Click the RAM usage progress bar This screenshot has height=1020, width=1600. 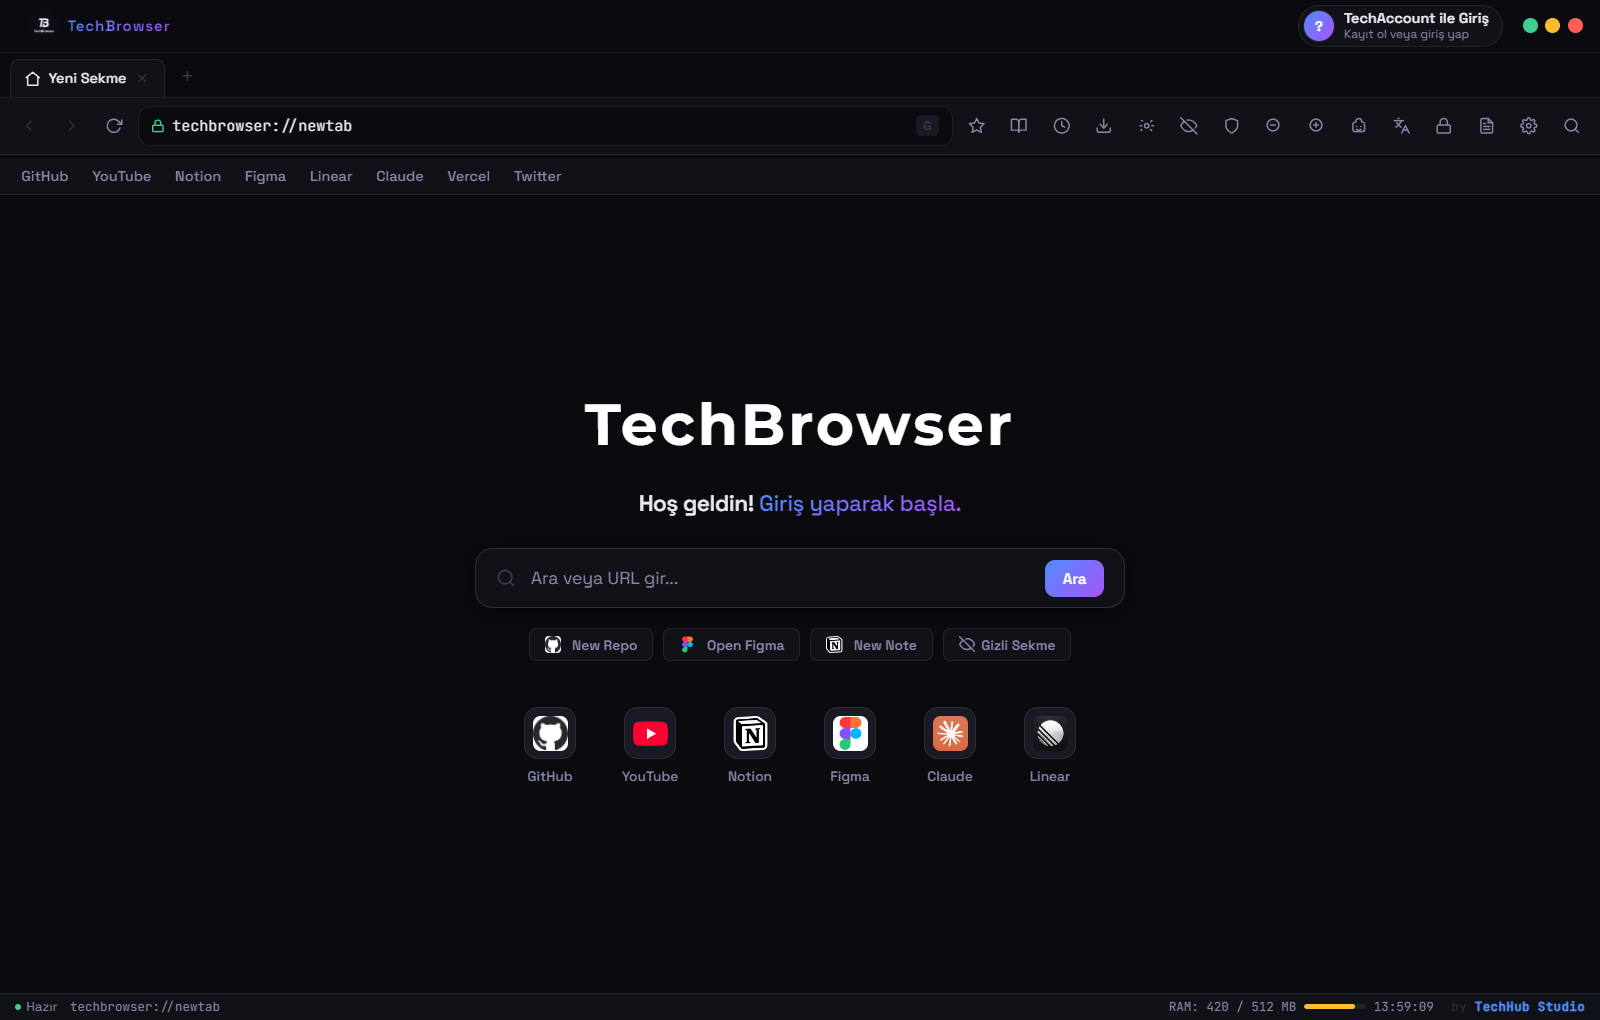pyautogui.click(x=1334, y=1006)
